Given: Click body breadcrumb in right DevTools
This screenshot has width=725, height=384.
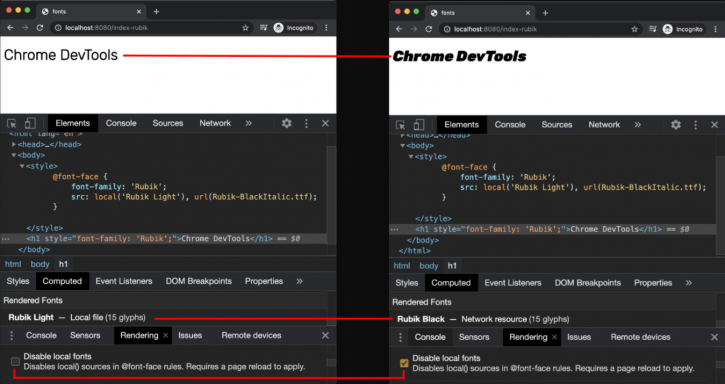Looking at the screenshot, I should (429, 266).
